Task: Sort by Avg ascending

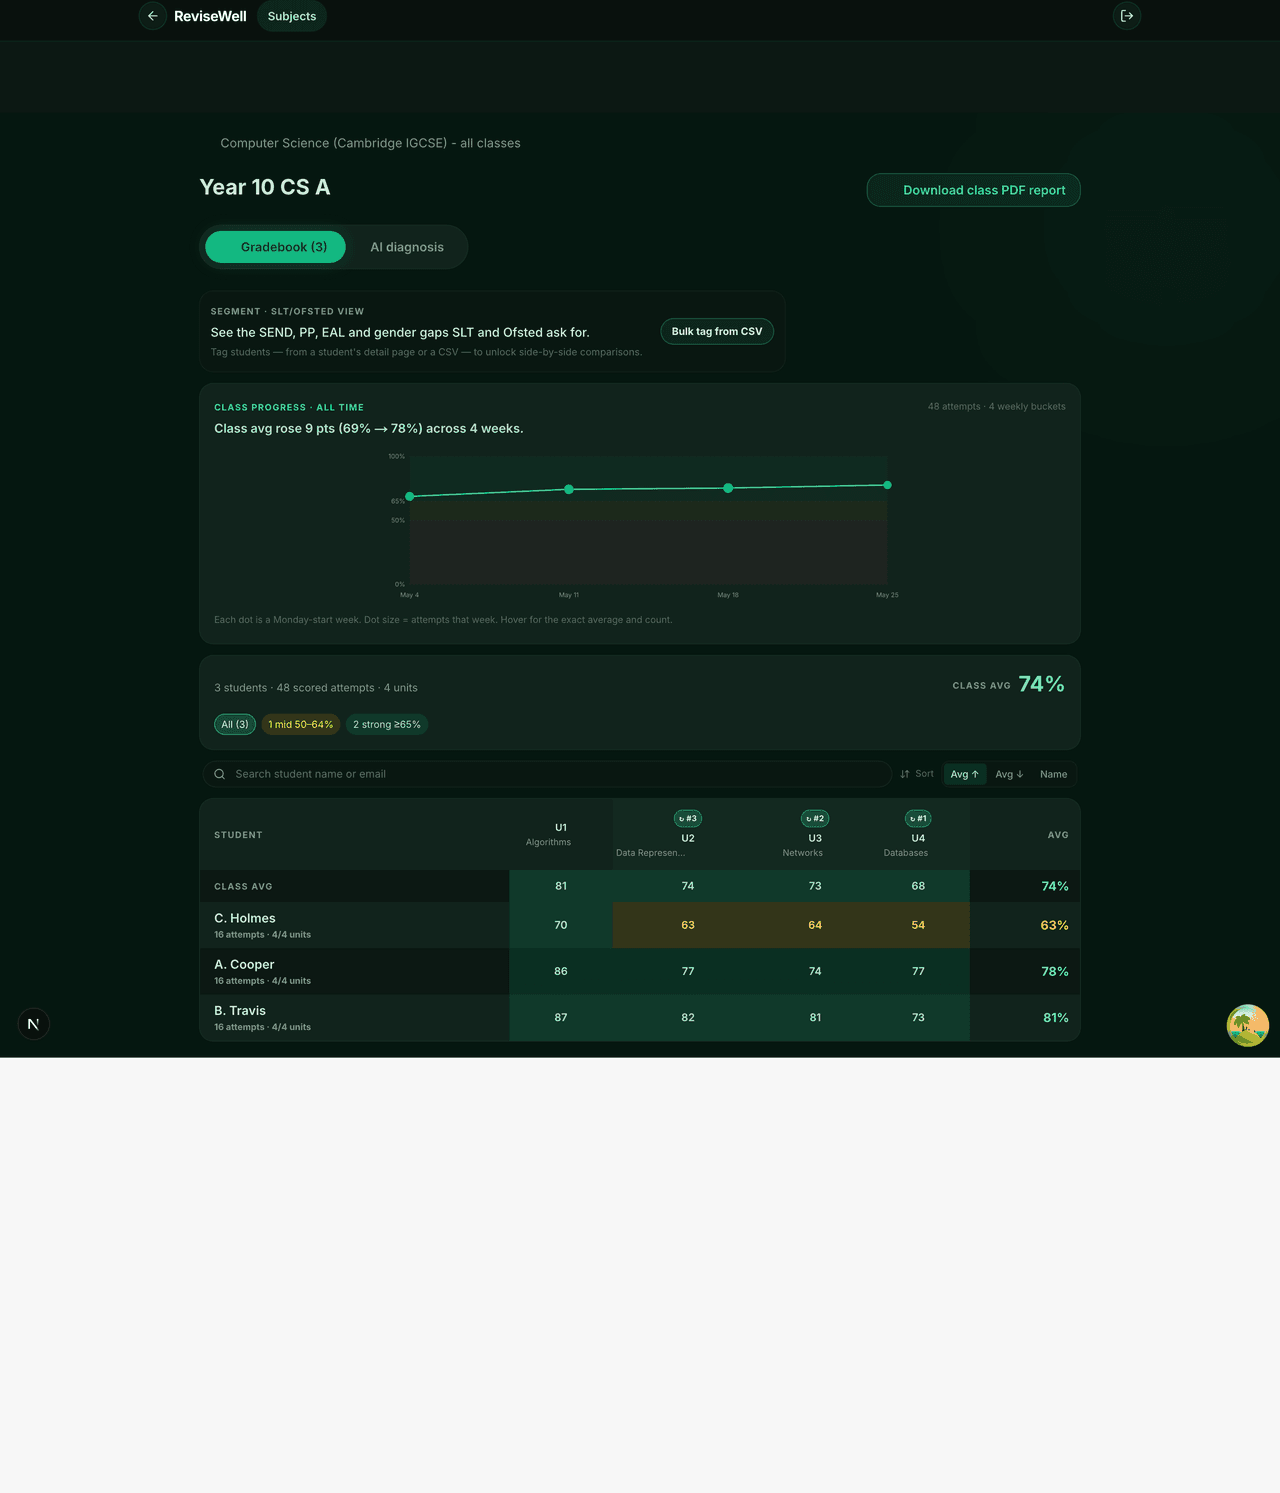Action: coord(965,774)
